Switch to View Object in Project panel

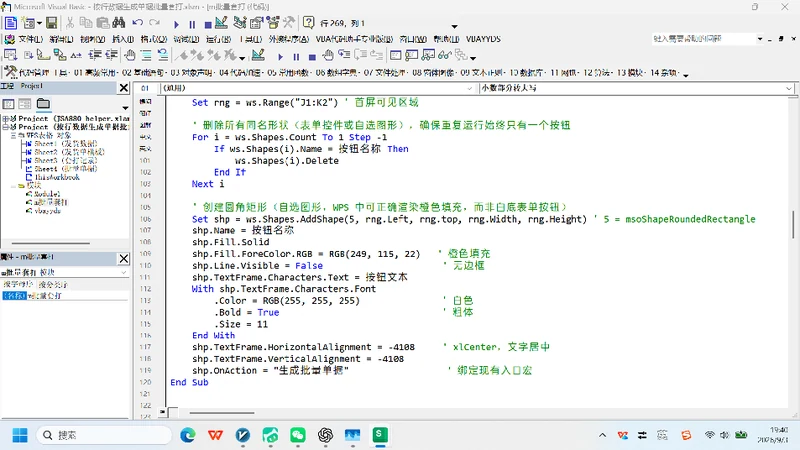(x=24, y=104)
